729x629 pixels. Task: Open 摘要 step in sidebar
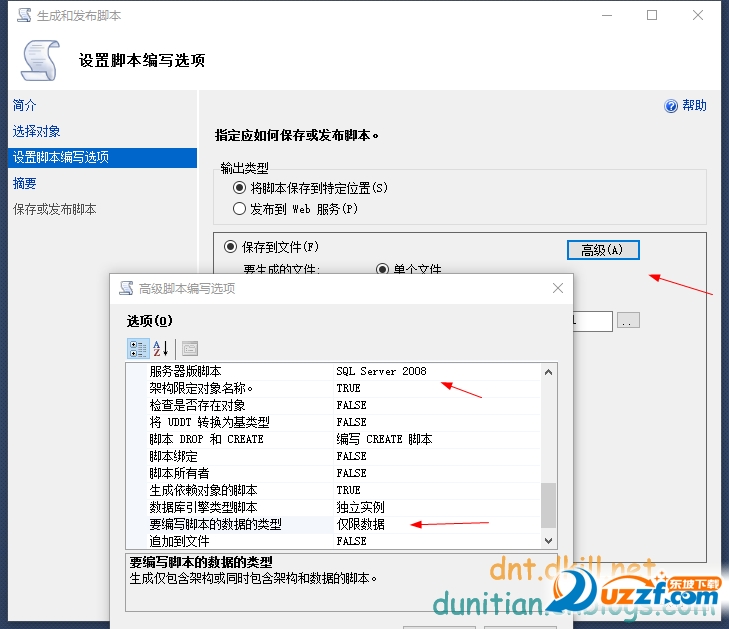click(x=25, y=183)
